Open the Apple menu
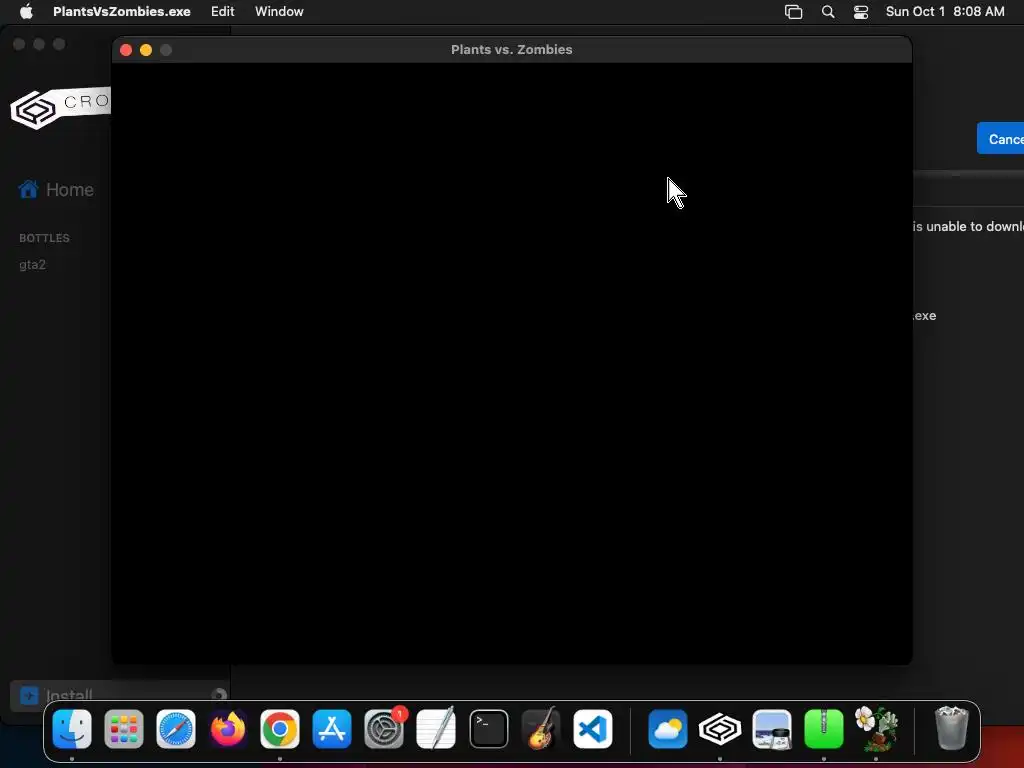Viewport: 1024px width, 768px height. click(x=26, y=12)
